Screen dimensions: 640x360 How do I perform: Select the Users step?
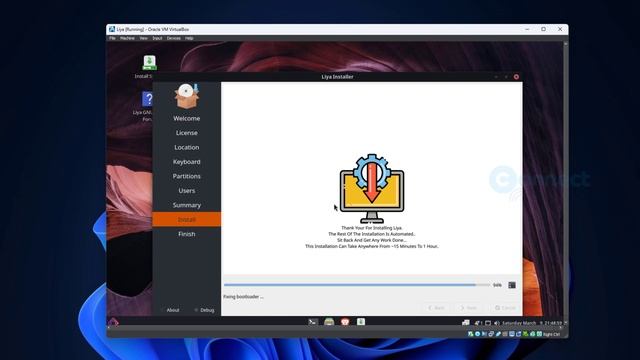(x=187, y=191)
